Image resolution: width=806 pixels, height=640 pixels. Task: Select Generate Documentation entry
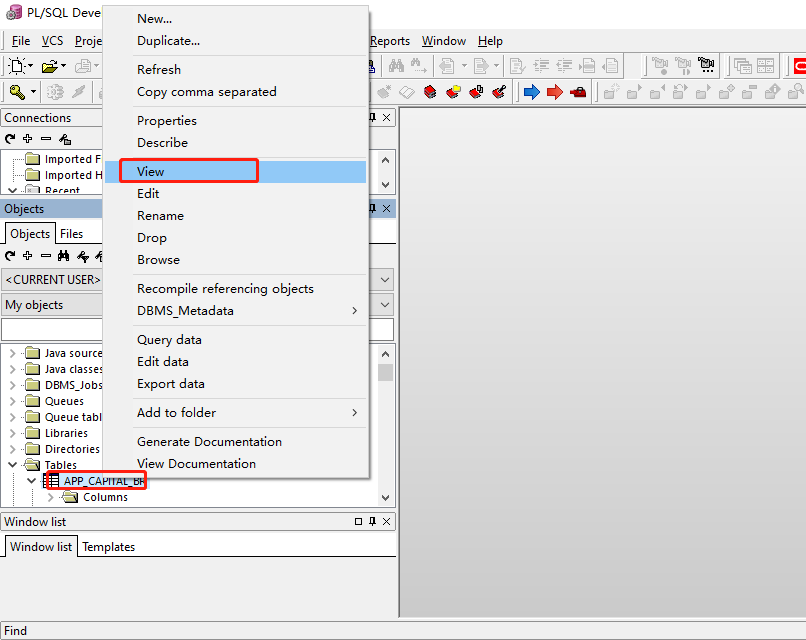pos(235,442)
